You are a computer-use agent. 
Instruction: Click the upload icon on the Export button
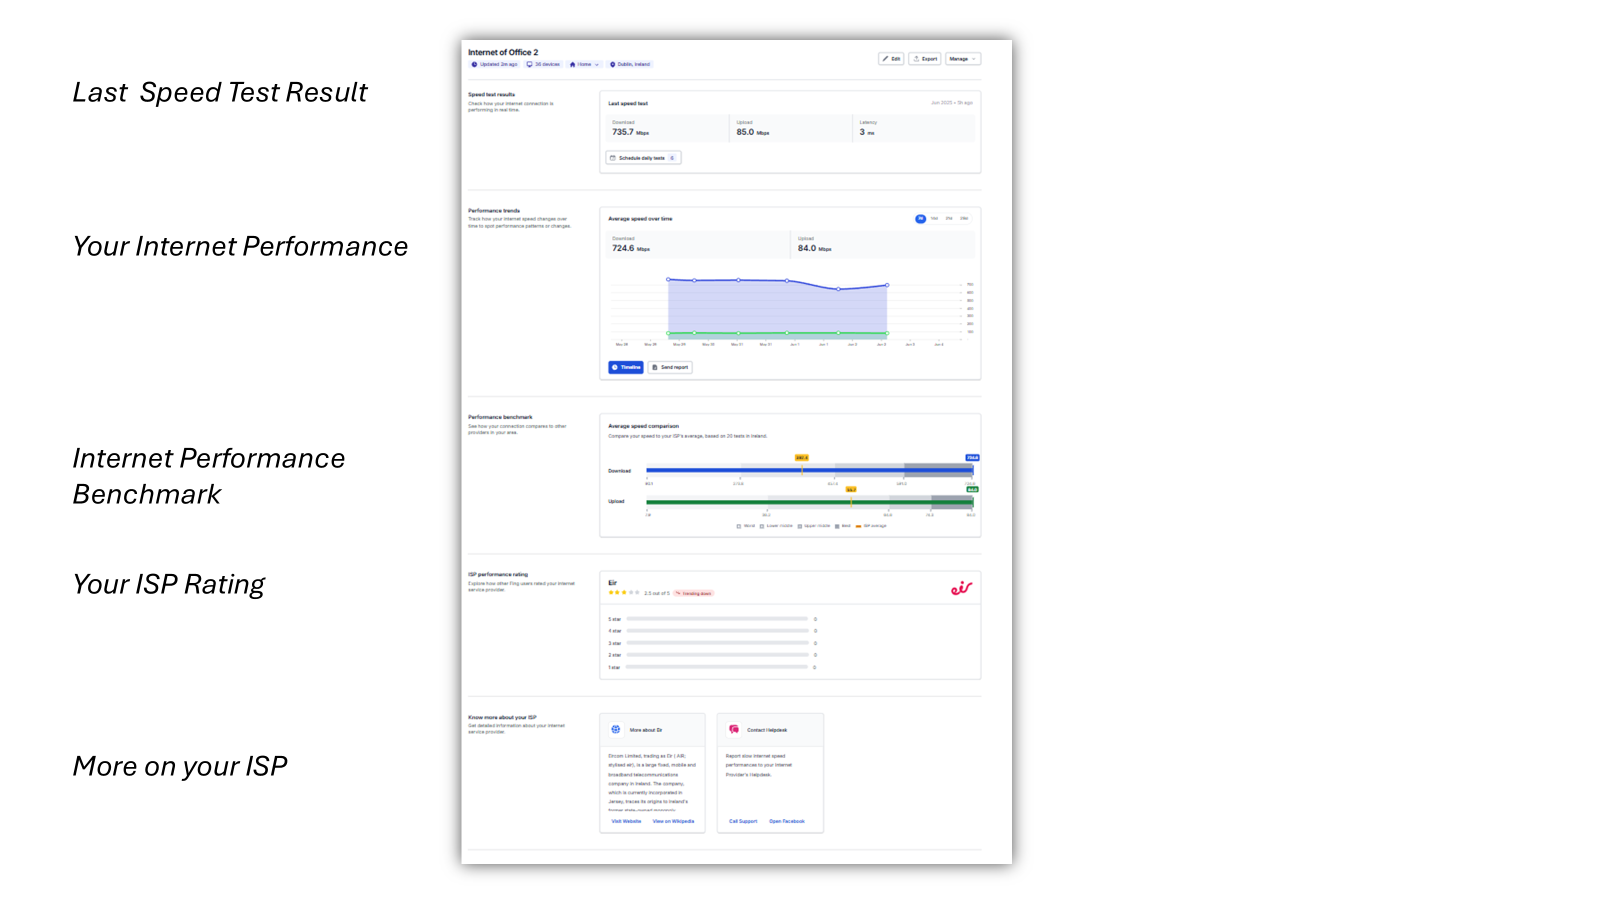click(x=917, y=59)
